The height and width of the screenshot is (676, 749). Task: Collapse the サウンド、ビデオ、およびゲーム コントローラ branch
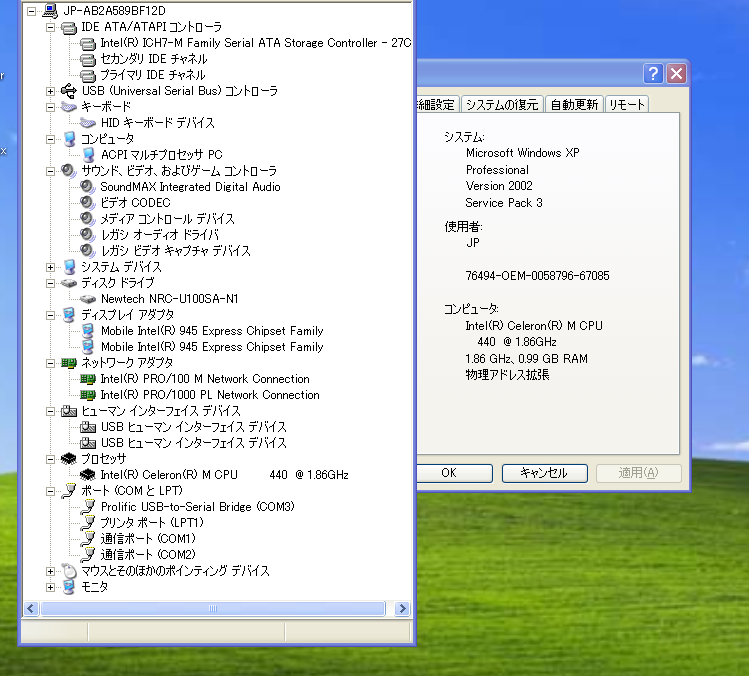click(x=50, y=171)
